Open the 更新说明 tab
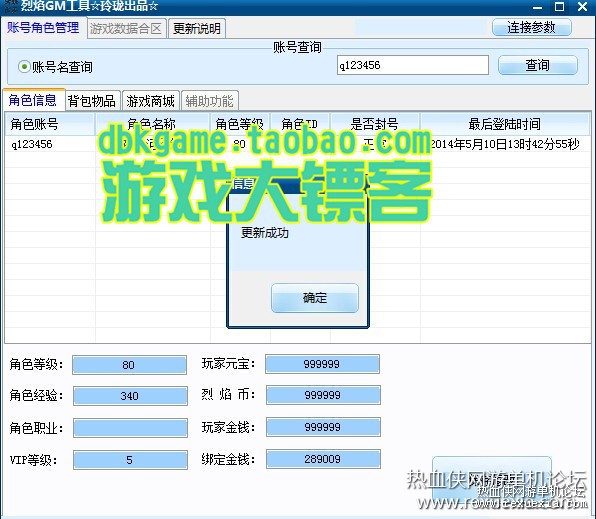Viewport: 596px width, 519px height. (197, 29)
